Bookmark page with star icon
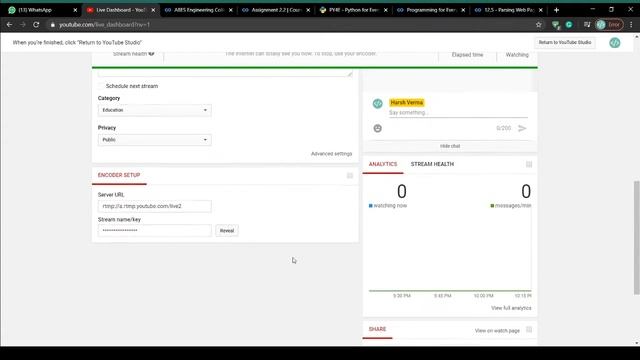This screenshot has height=360, width=640. (x=538, y=24)
